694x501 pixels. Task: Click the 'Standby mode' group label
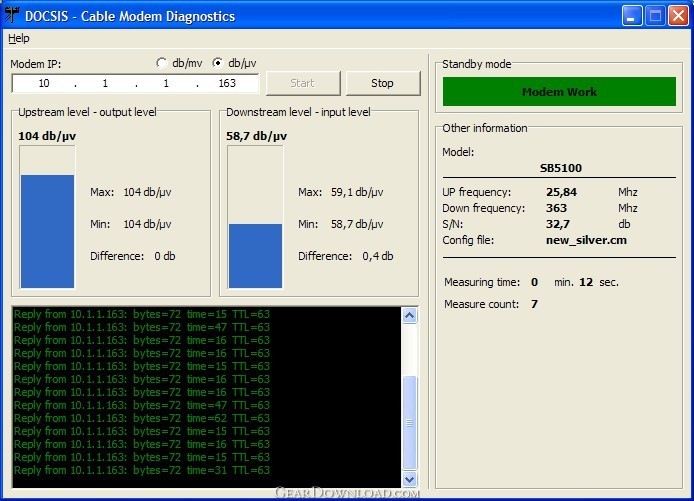(477, 65)
